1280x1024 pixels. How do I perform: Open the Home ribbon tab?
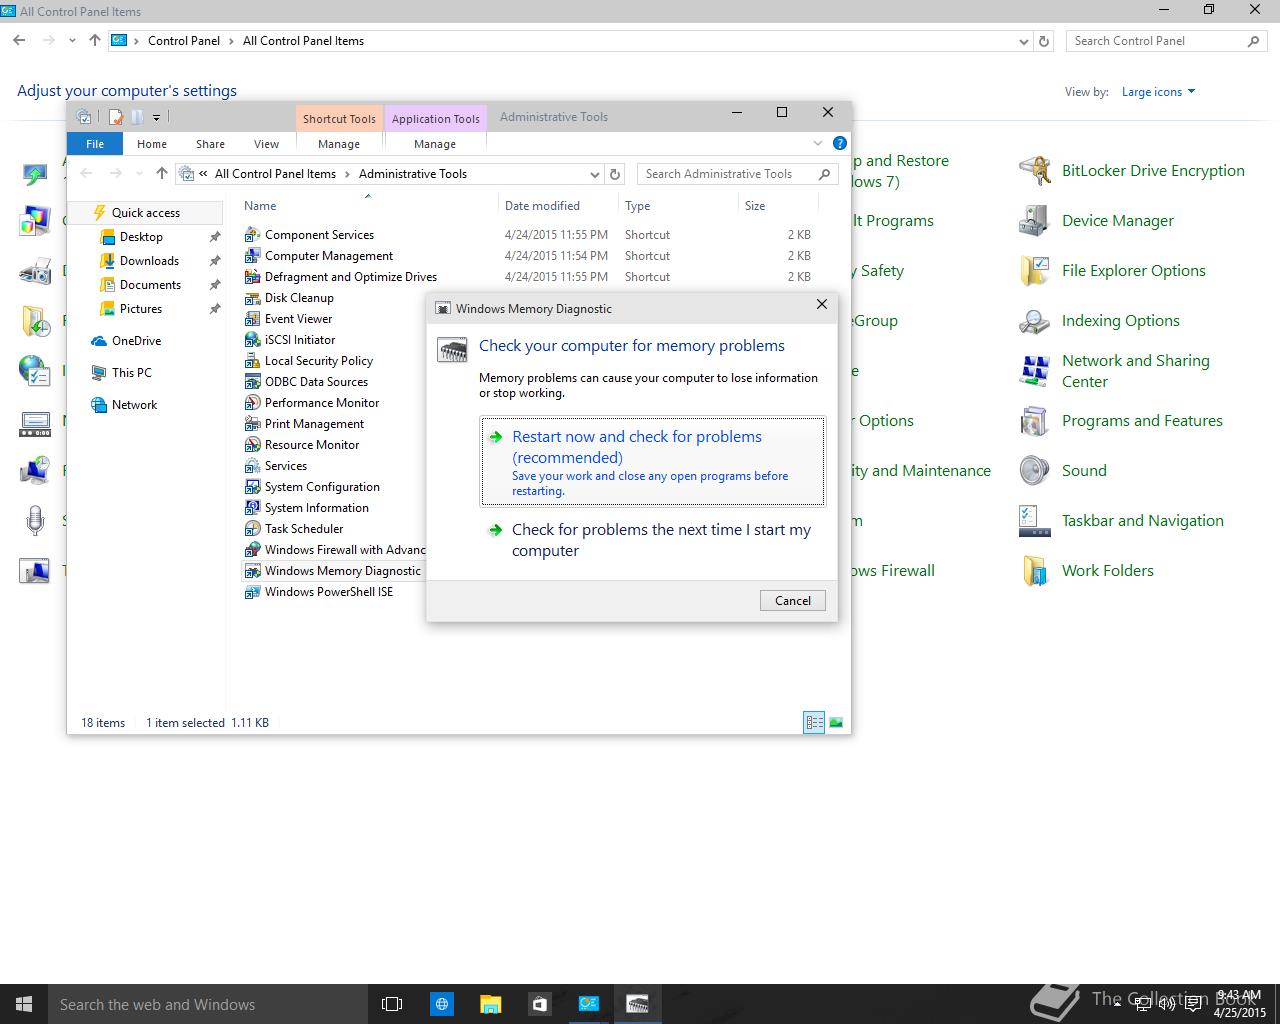click(x=152, y=144)
